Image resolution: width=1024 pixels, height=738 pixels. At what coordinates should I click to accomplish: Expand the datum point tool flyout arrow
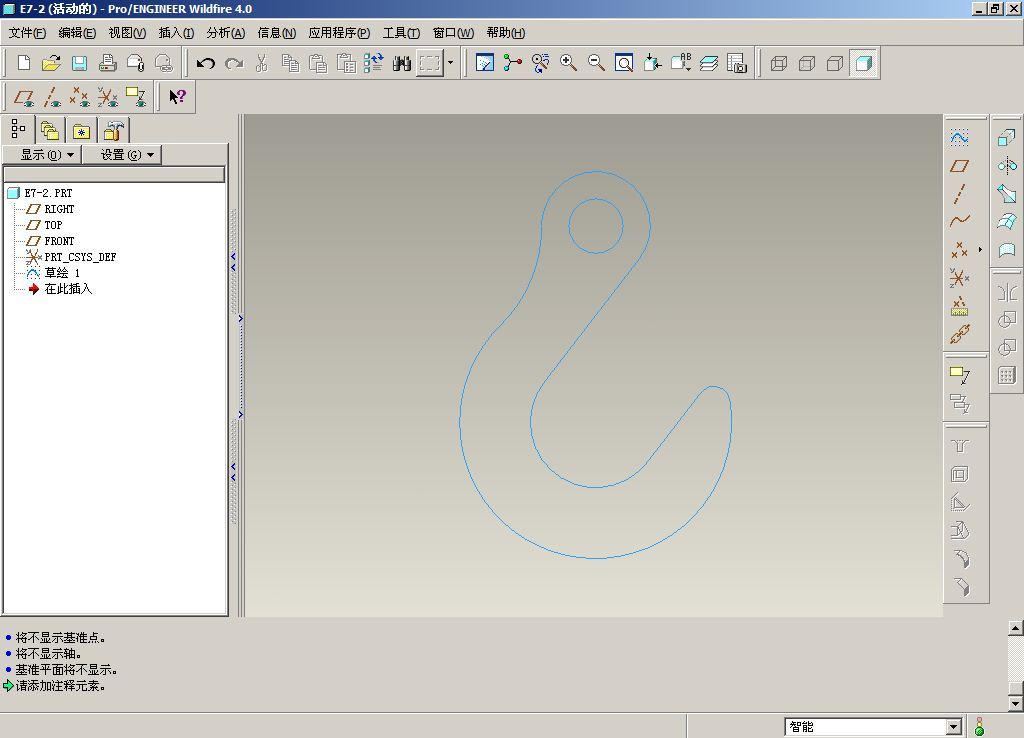980,249
